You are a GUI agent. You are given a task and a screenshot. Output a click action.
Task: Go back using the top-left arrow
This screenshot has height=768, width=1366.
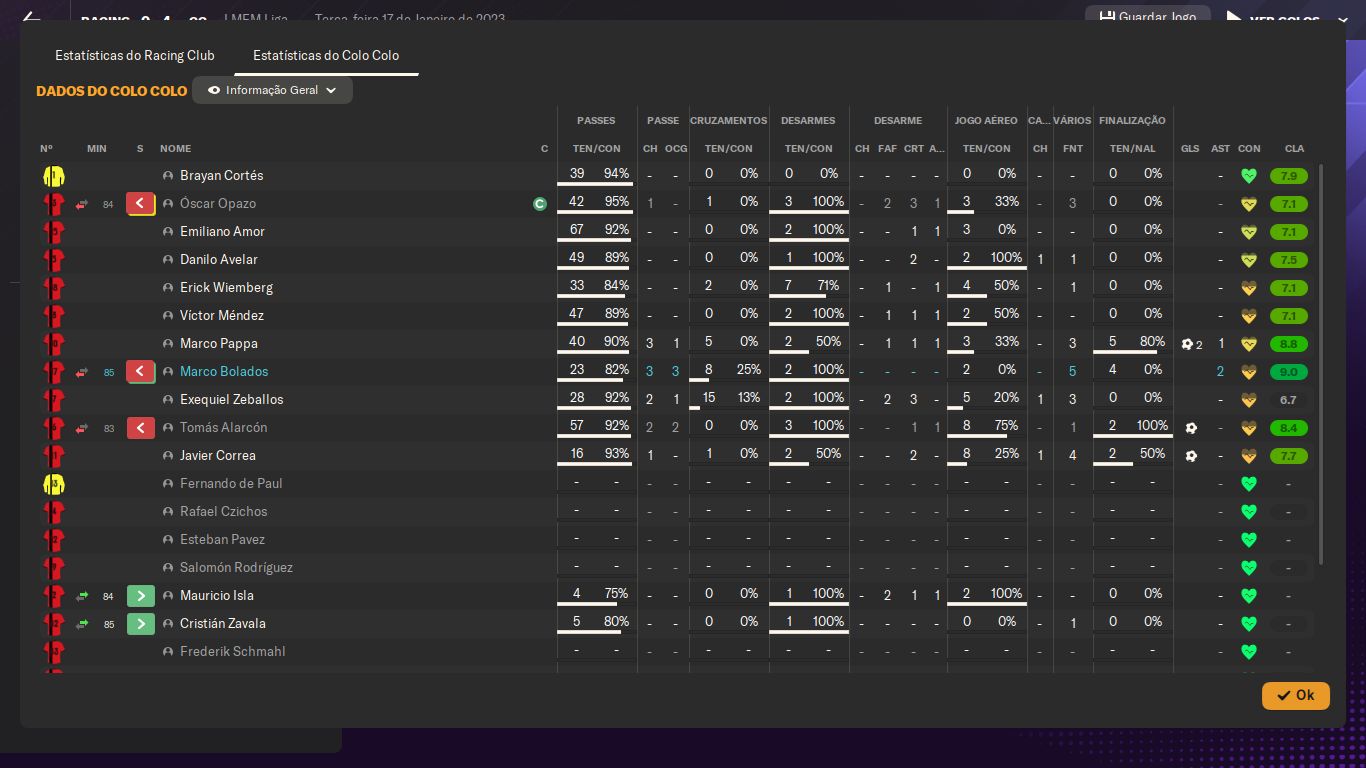point(31,18)
